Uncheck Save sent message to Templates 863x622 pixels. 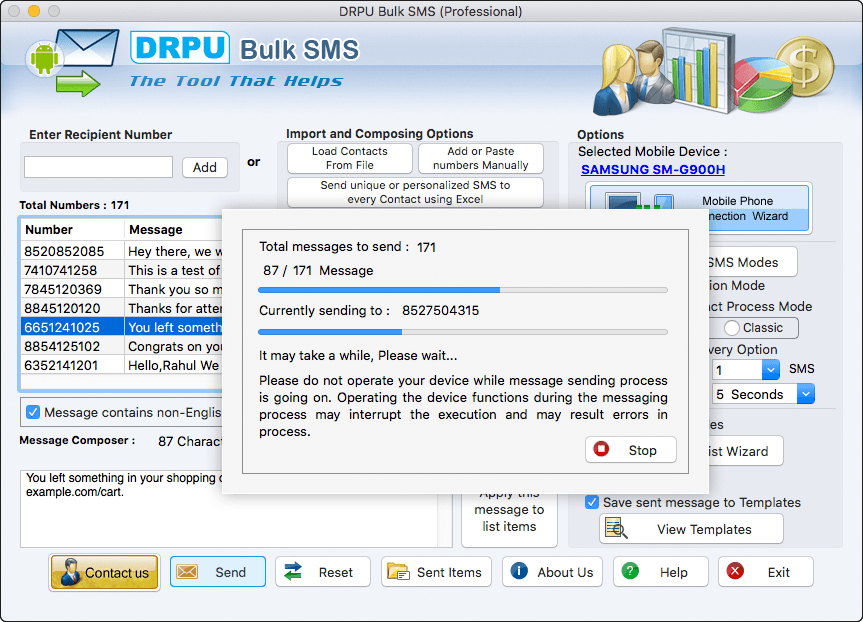(x=592, y=502)
